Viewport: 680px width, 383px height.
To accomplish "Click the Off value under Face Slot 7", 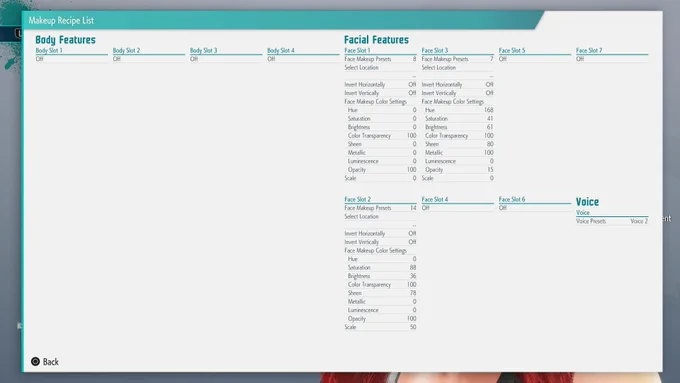I will click(x=580, y=59).
